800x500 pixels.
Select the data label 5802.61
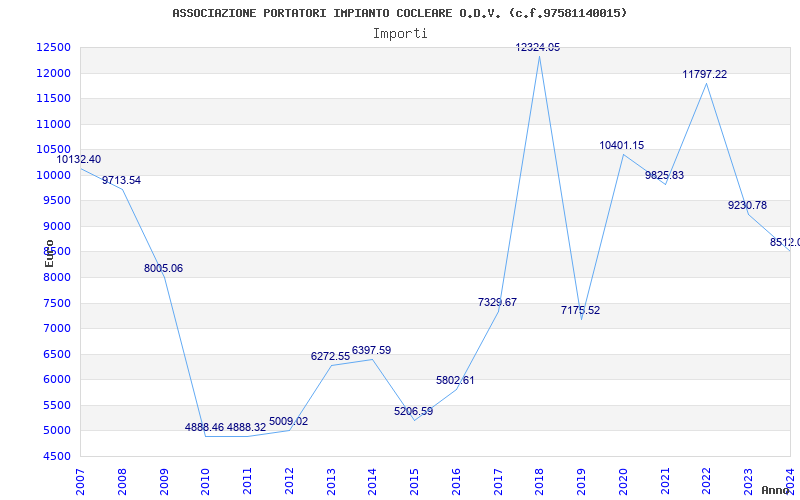click(455, 380)
